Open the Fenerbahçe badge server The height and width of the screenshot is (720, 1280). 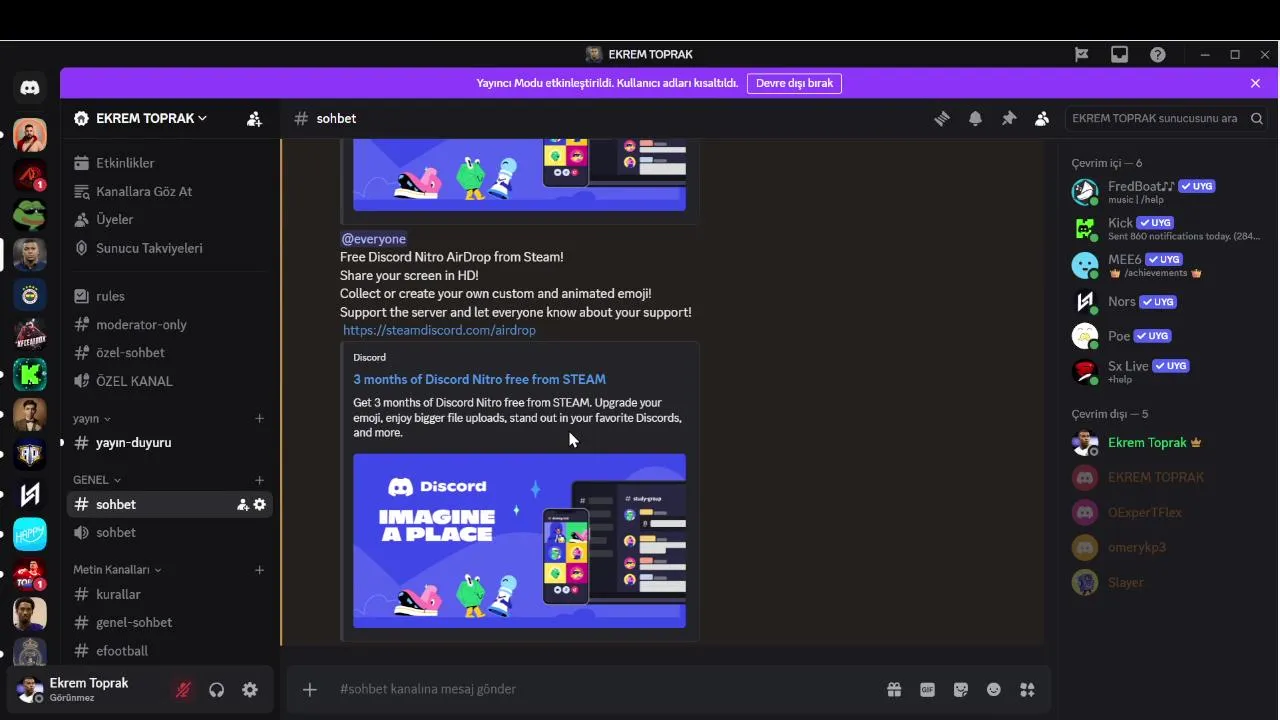tap(30, 295)
